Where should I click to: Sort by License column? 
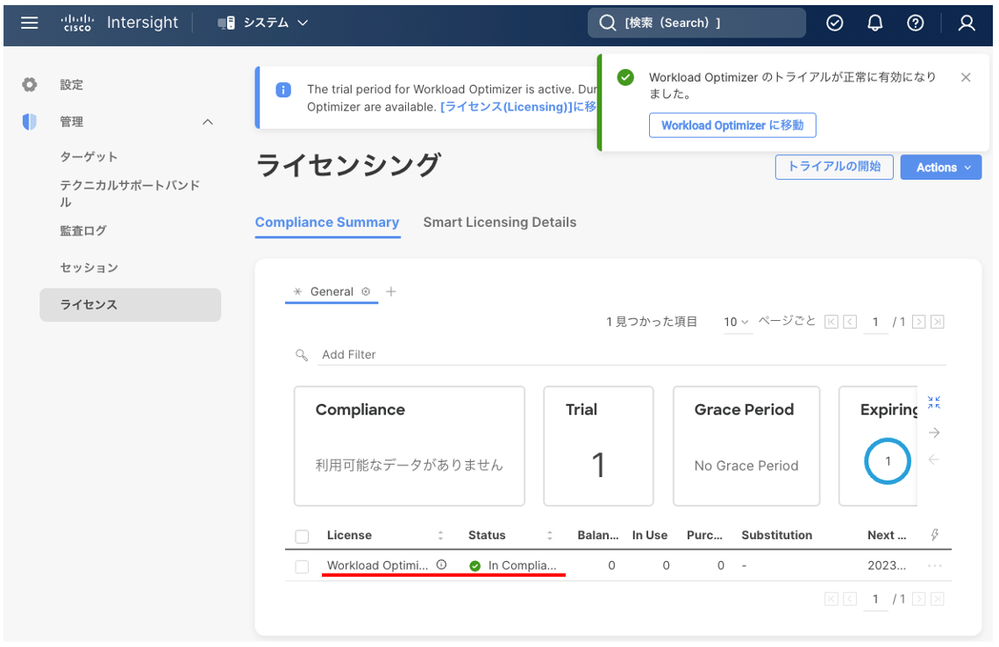tap(440, 536)
